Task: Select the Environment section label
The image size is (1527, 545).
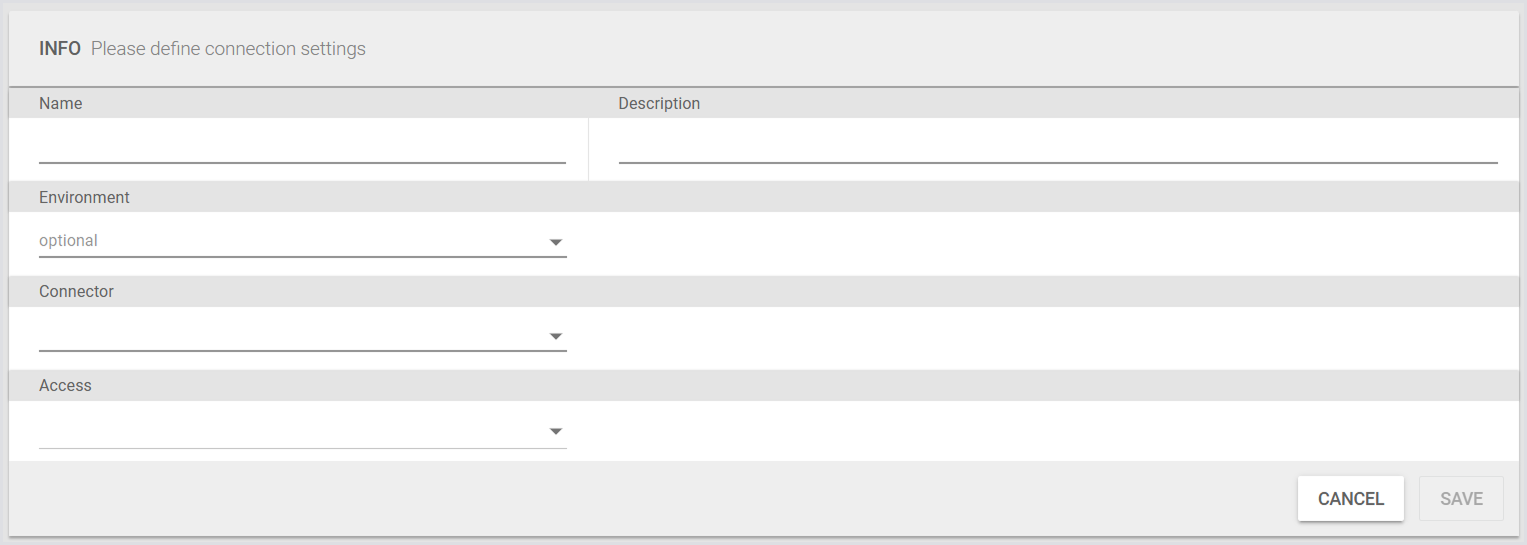Action: click(84, 198)
